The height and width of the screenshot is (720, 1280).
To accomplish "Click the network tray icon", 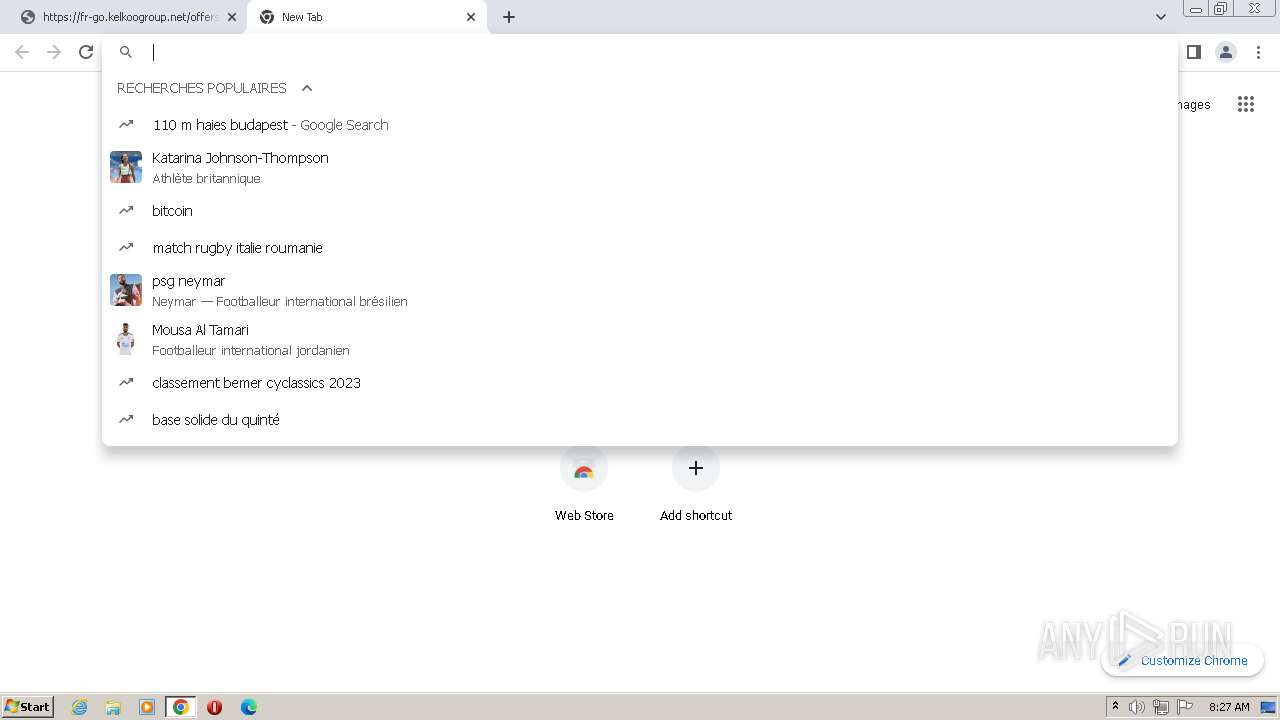I will (1161, 707).
